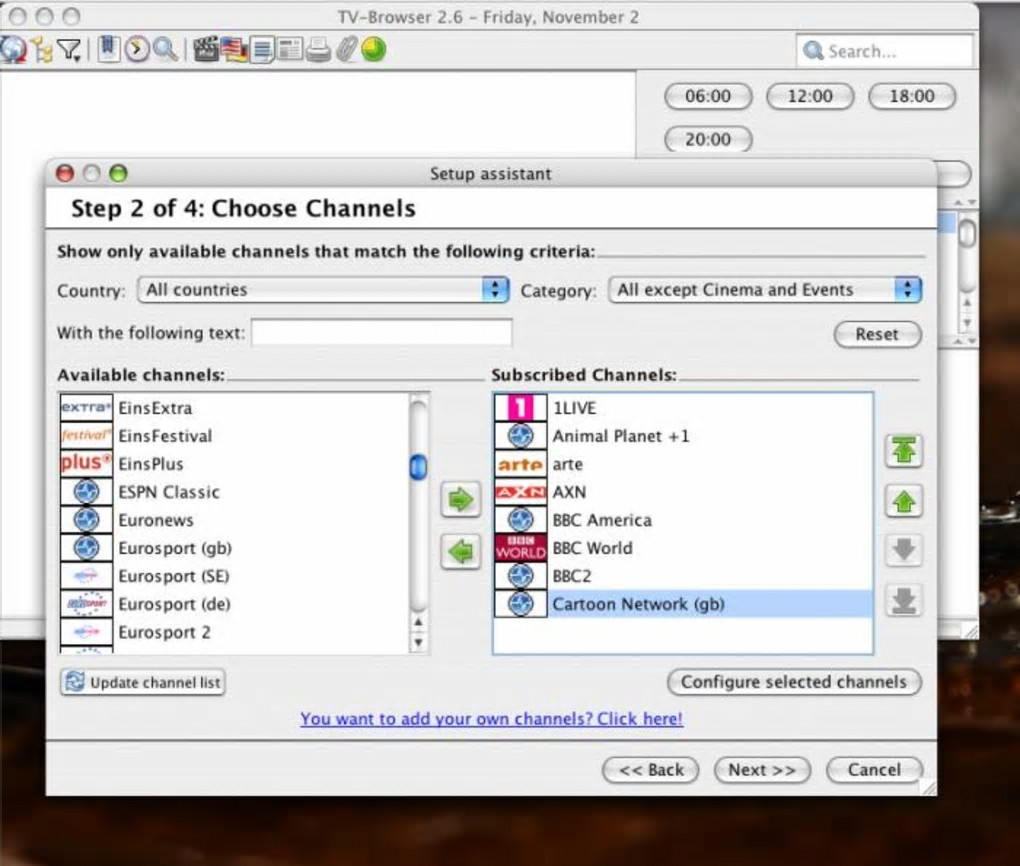This screenshot has width=1020, height=866.
Task: Select BBC World subscribed channel
Action: (x=683, y=548)
